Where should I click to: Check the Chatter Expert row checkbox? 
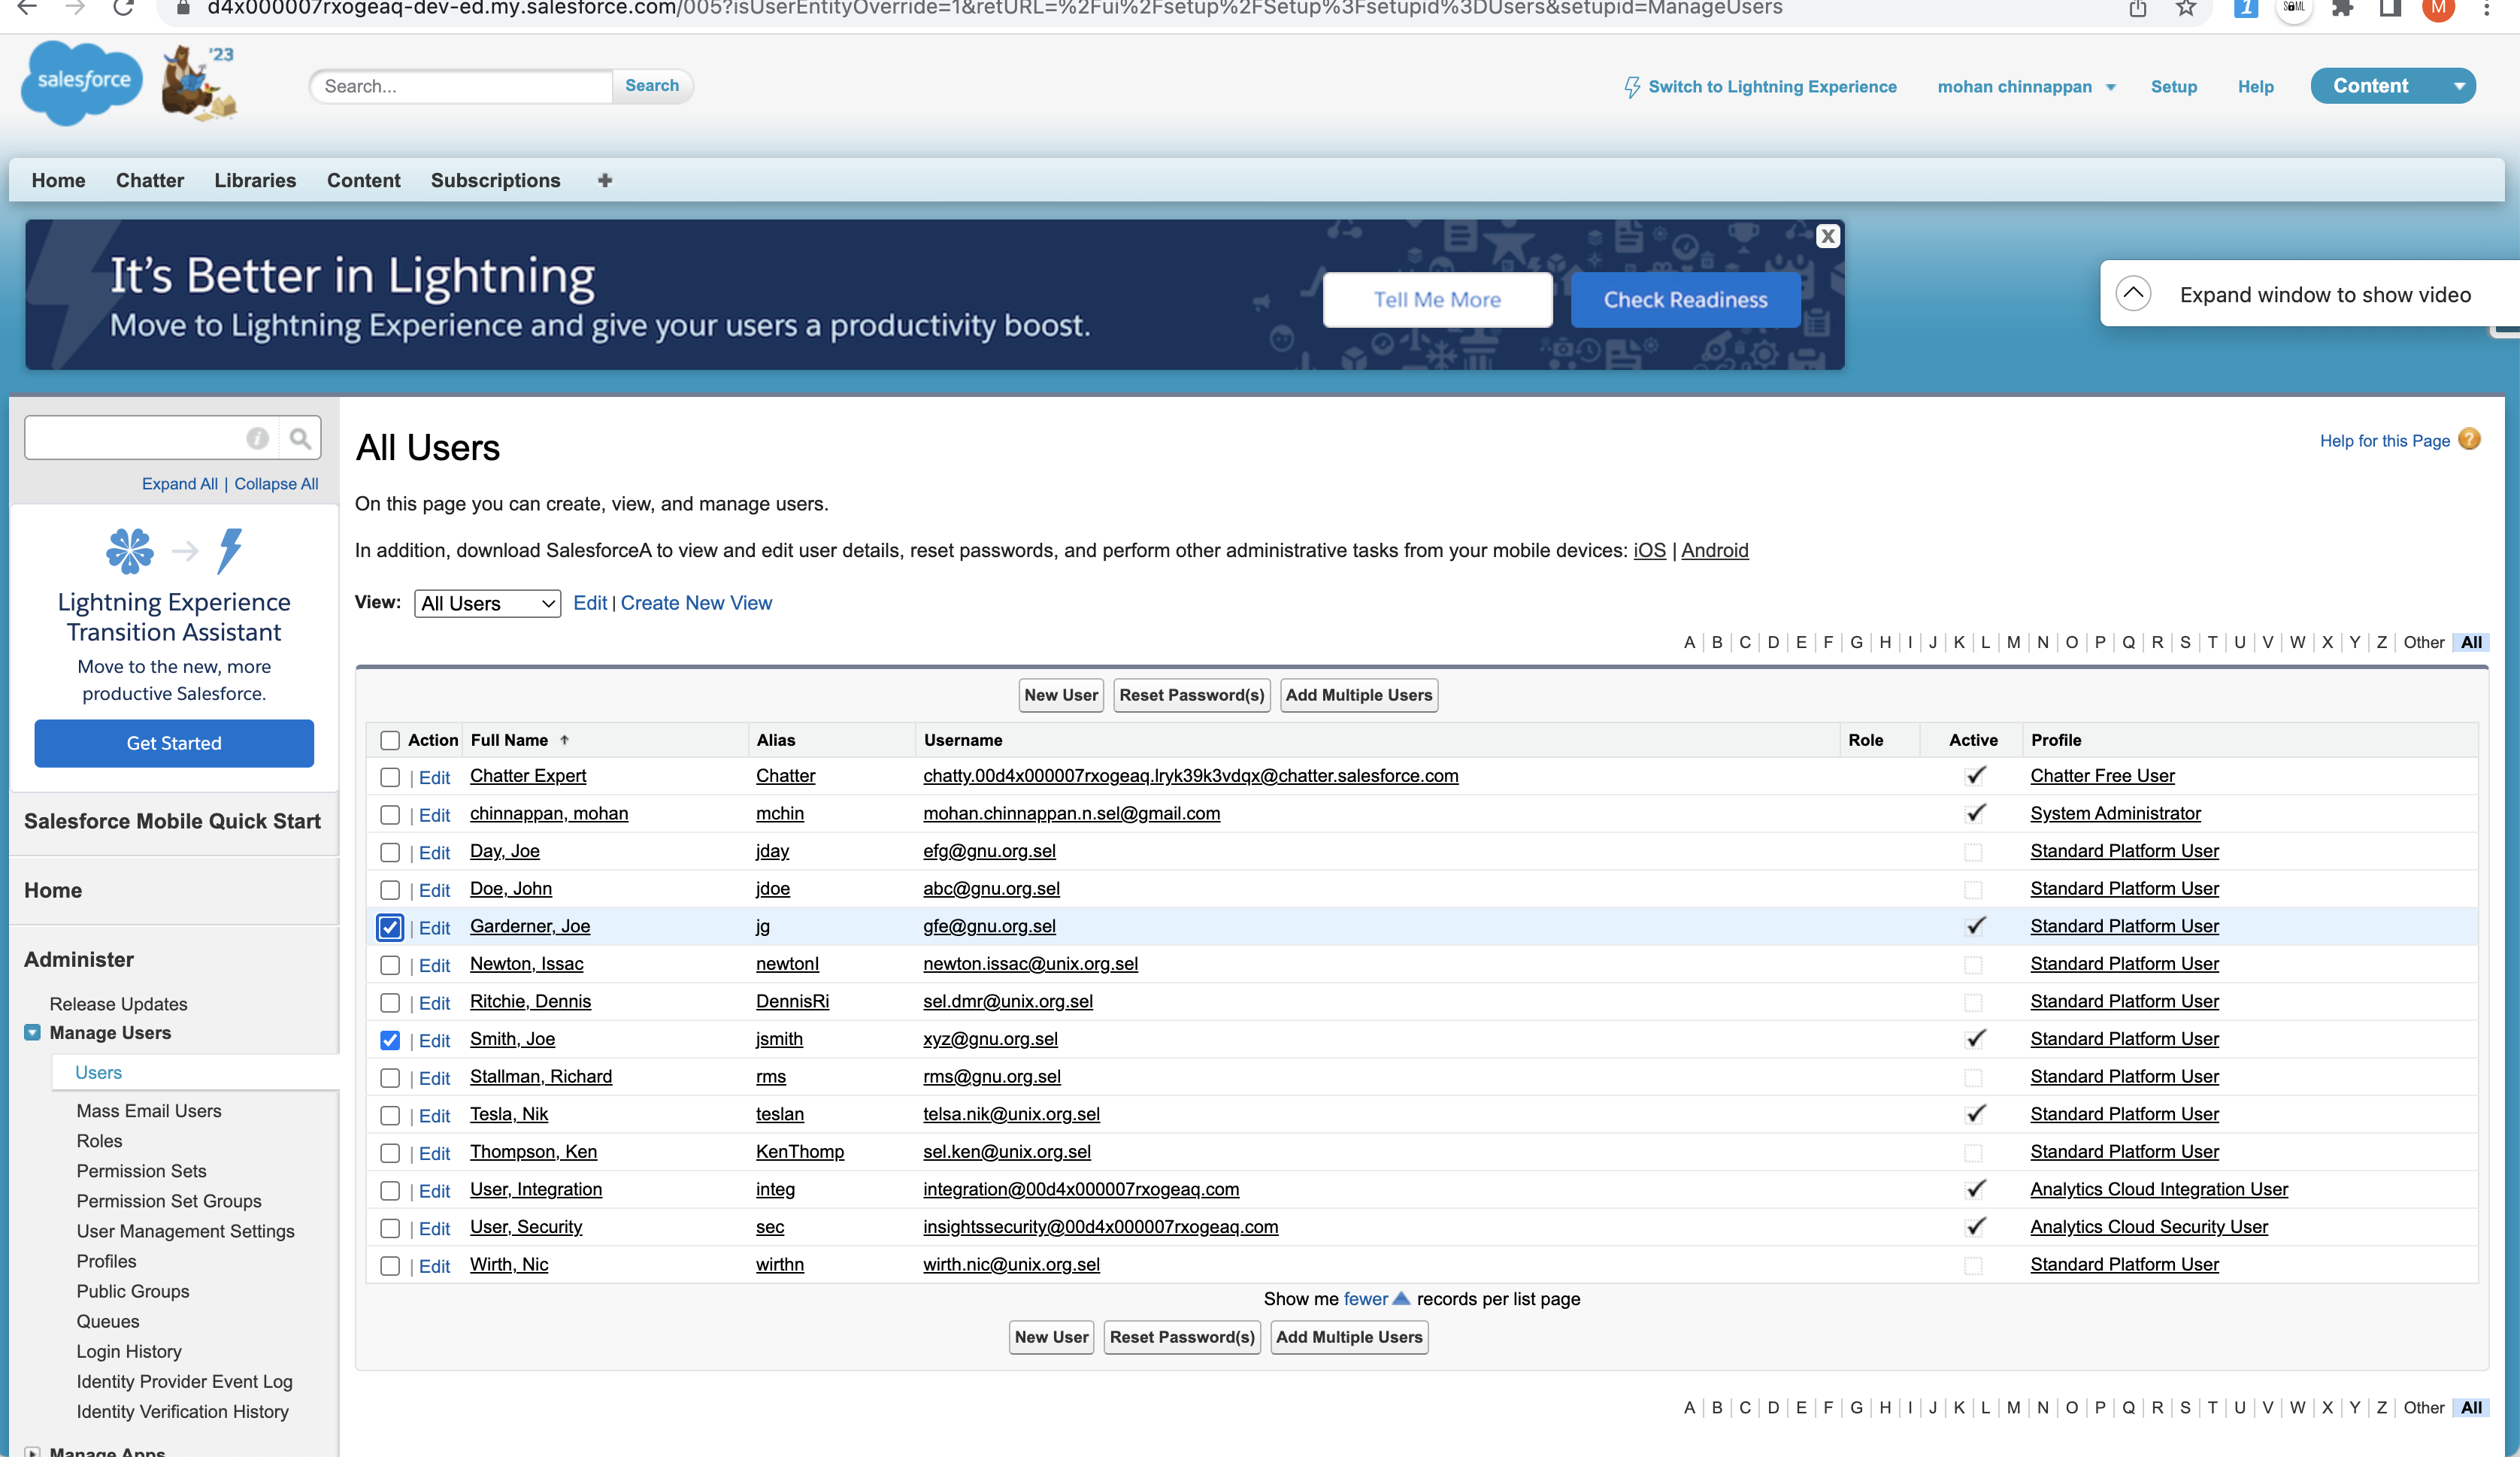(x=390, y=777)
